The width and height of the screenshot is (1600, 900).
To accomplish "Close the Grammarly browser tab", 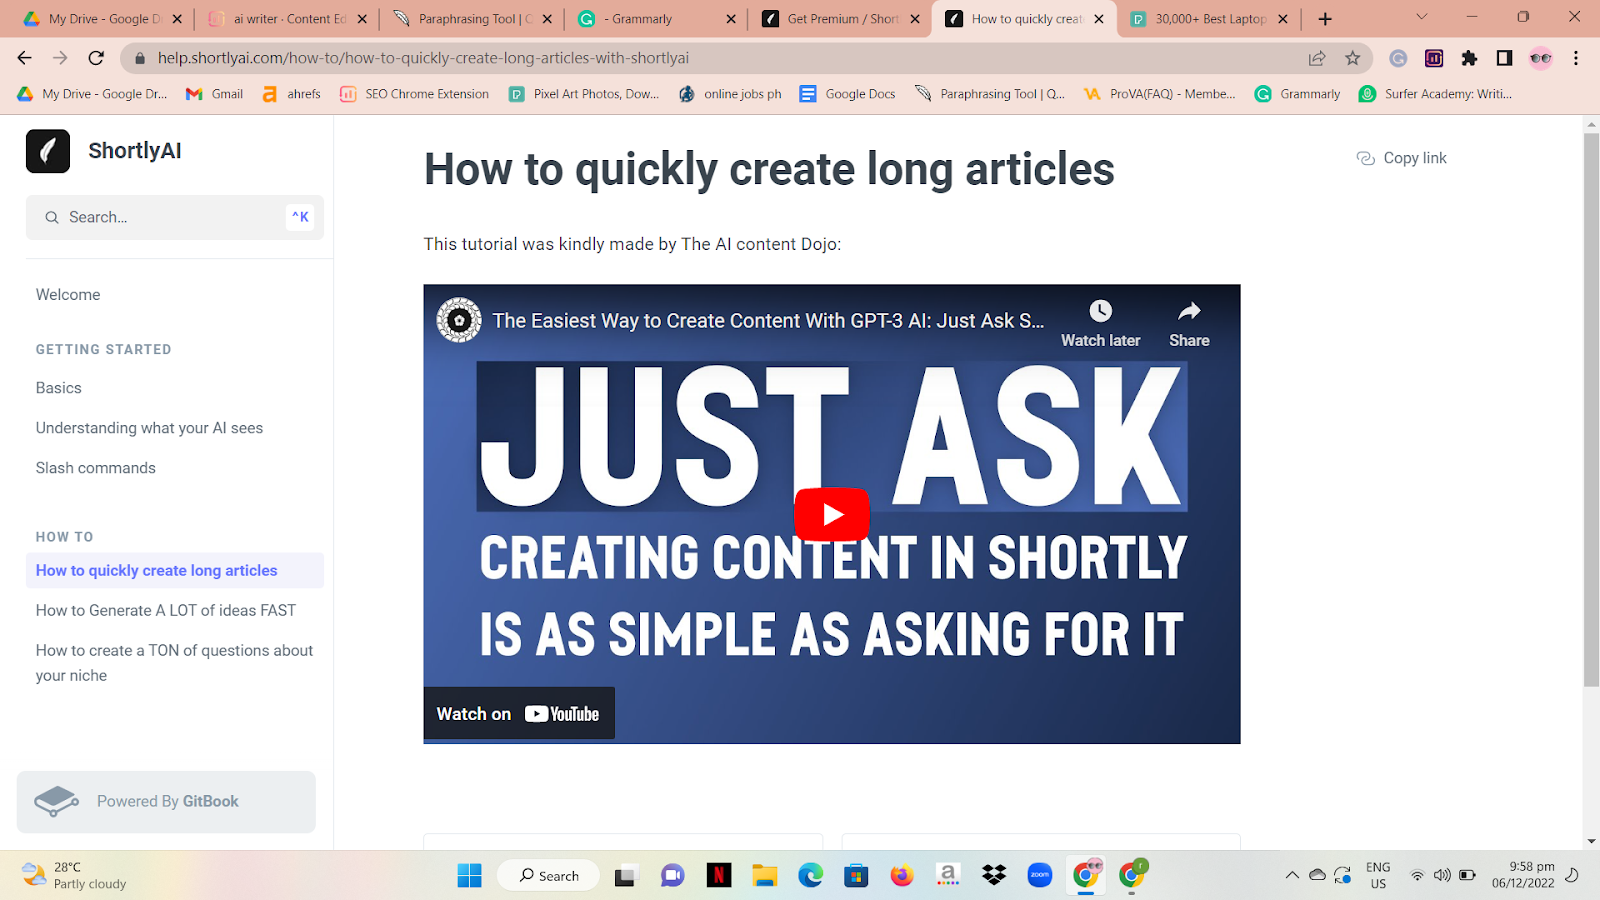I will coord(731,19).
